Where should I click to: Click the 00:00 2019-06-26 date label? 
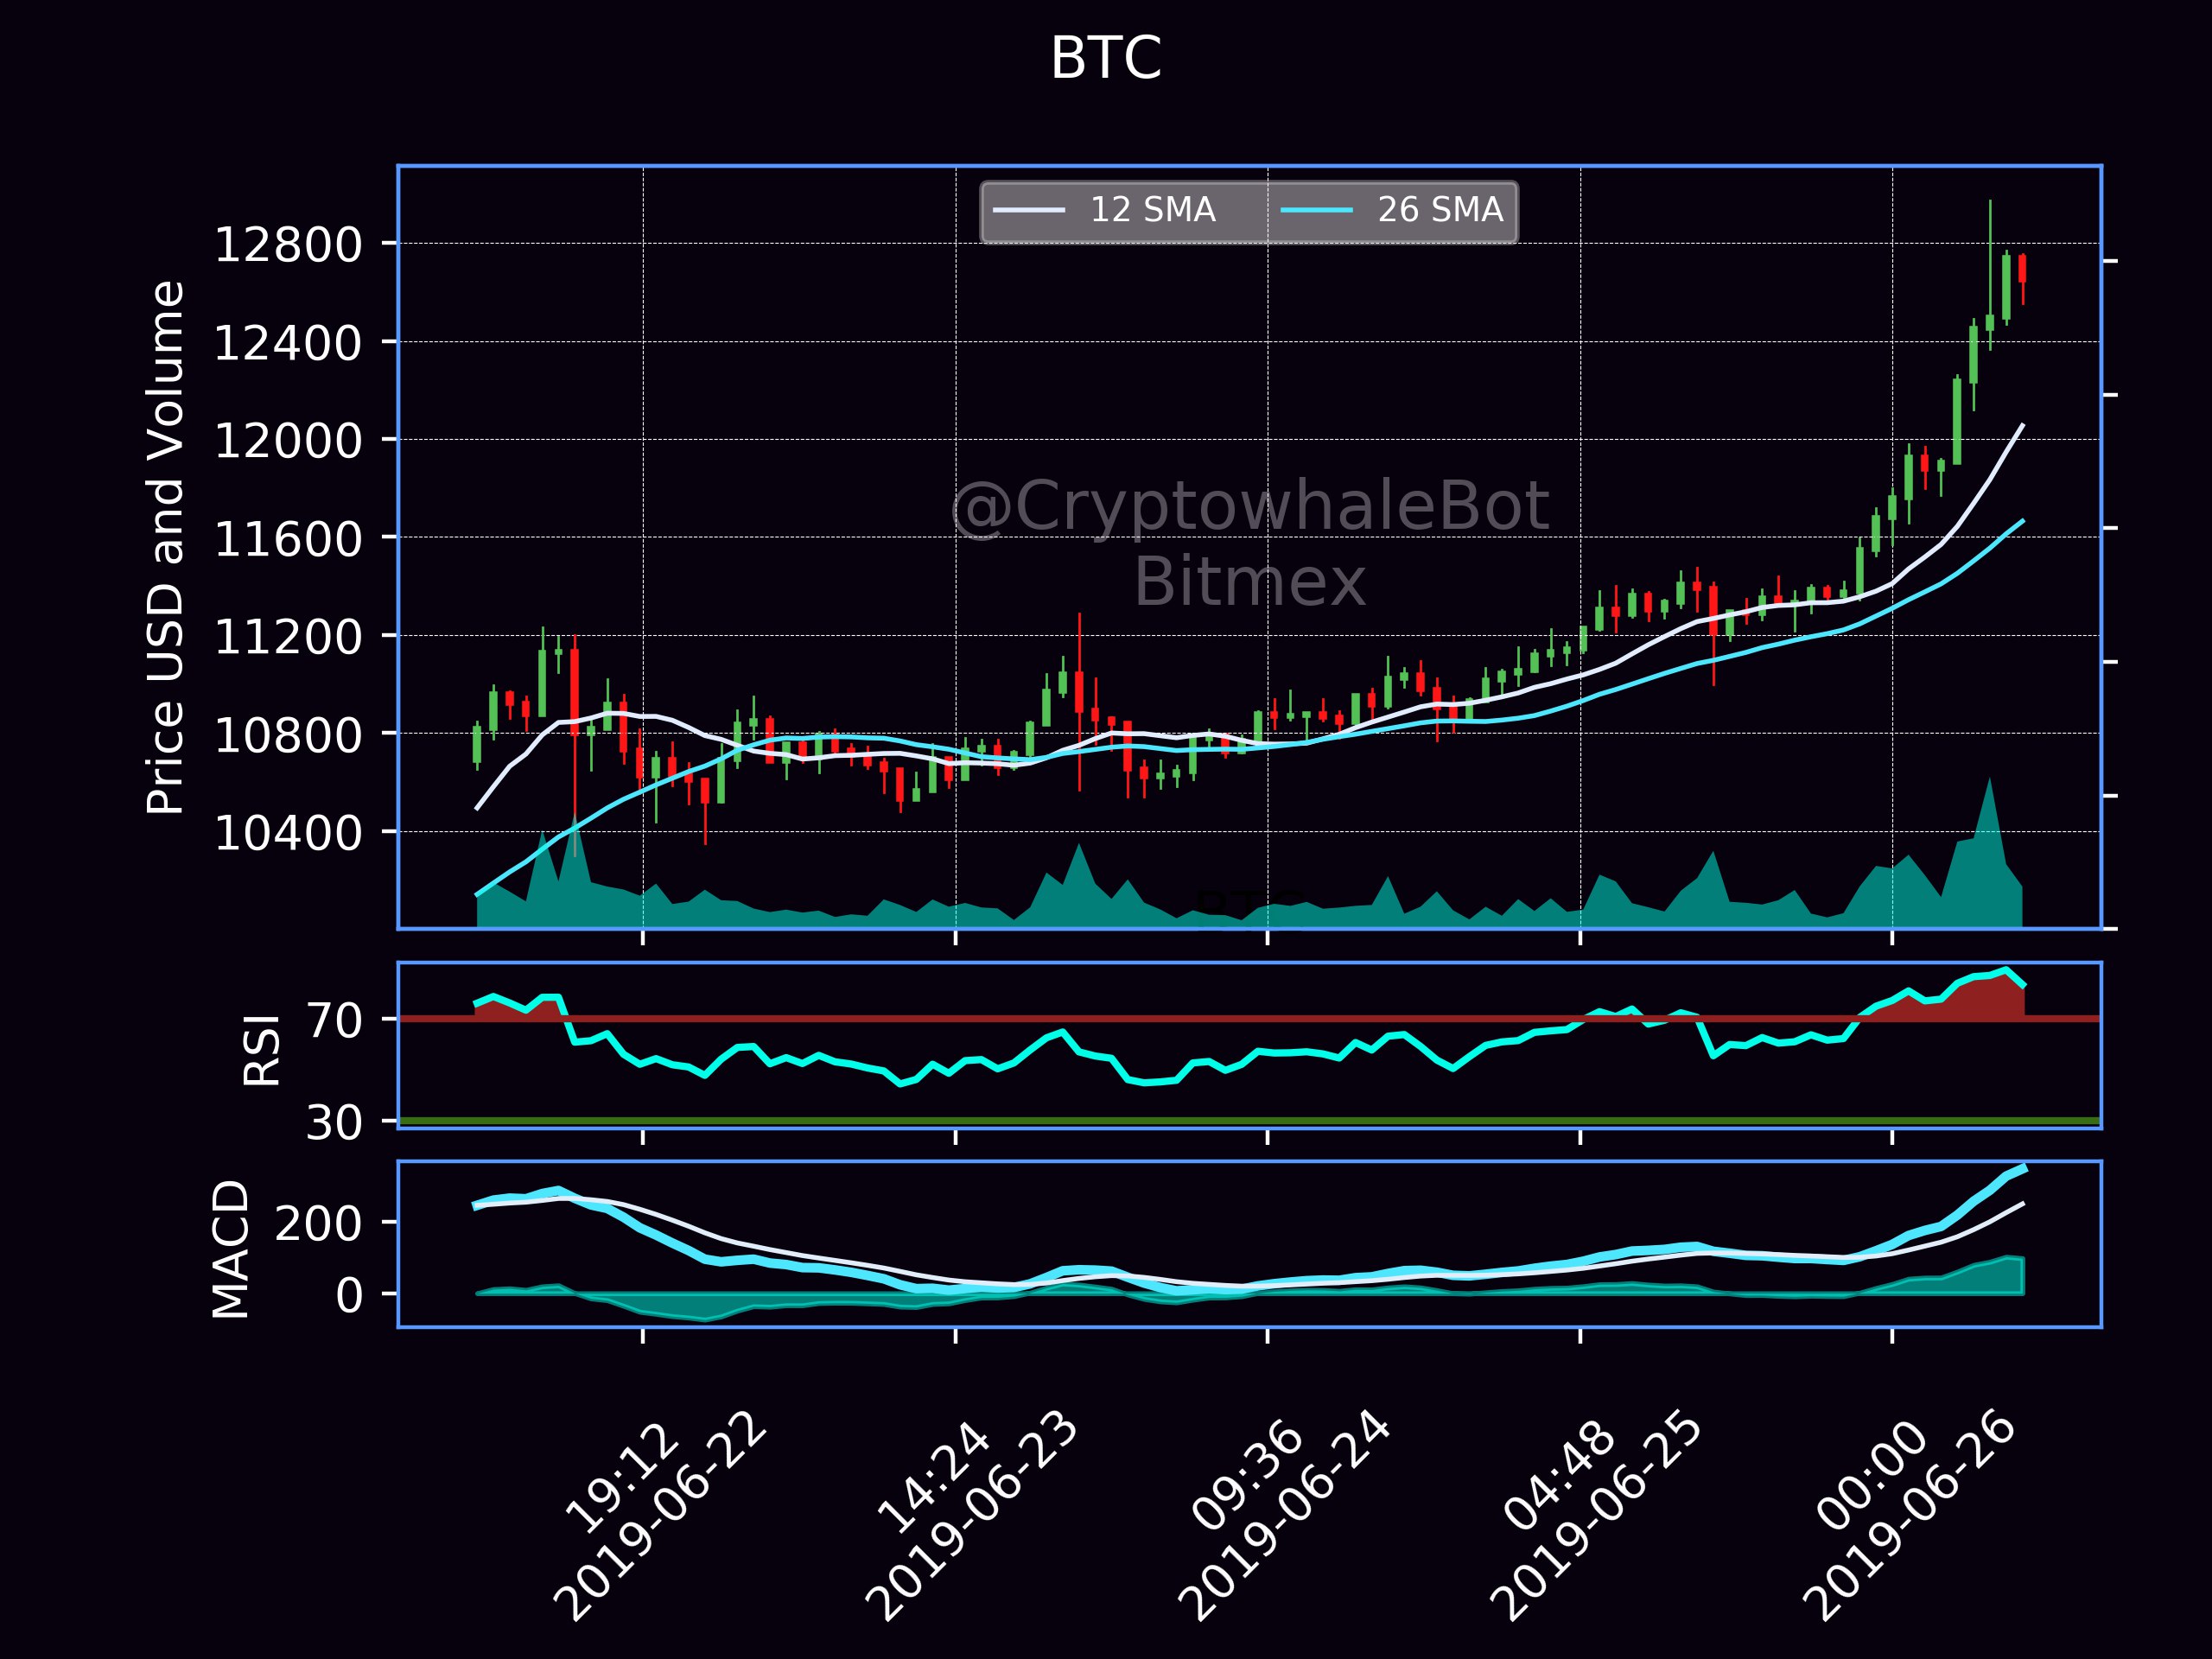pos(1908,1515)
